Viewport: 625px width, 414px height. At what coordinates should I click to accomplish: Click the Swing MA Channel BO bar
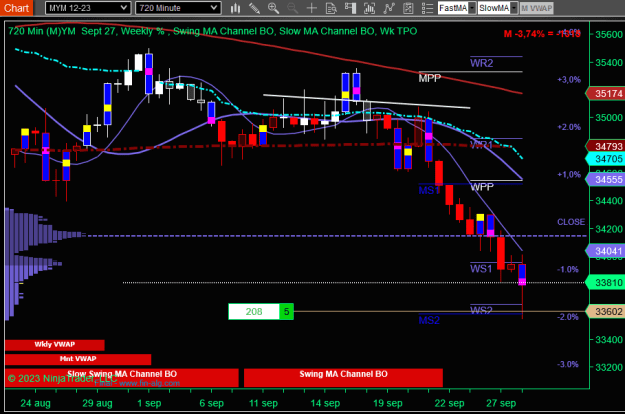tap(343, 377)
